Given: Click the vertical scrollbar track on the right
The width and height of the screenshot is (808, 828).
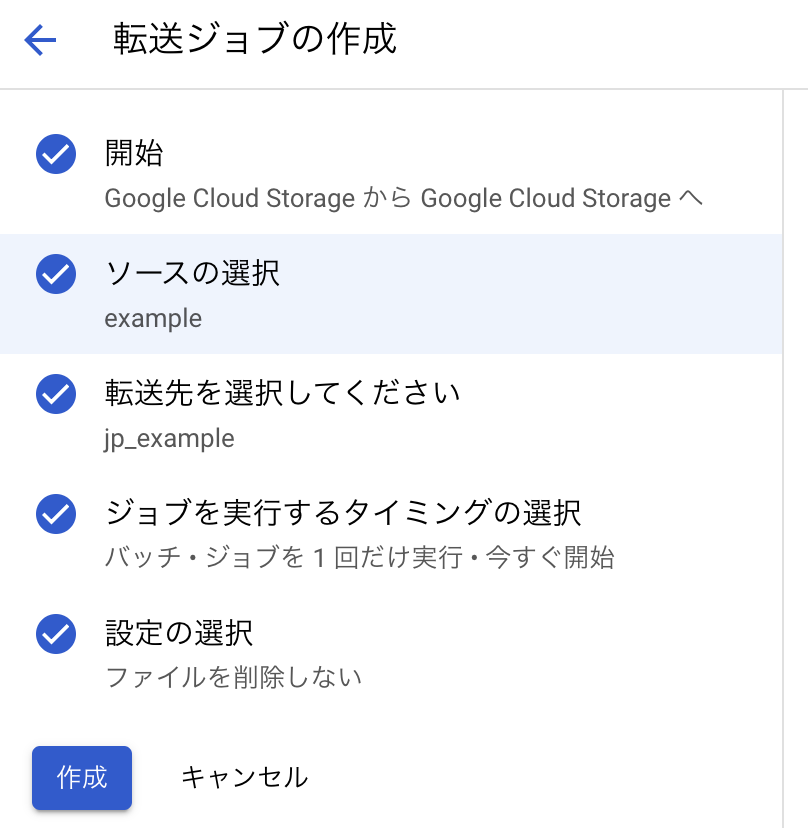Looking at the screenshot, I should (x=794, y=450).
